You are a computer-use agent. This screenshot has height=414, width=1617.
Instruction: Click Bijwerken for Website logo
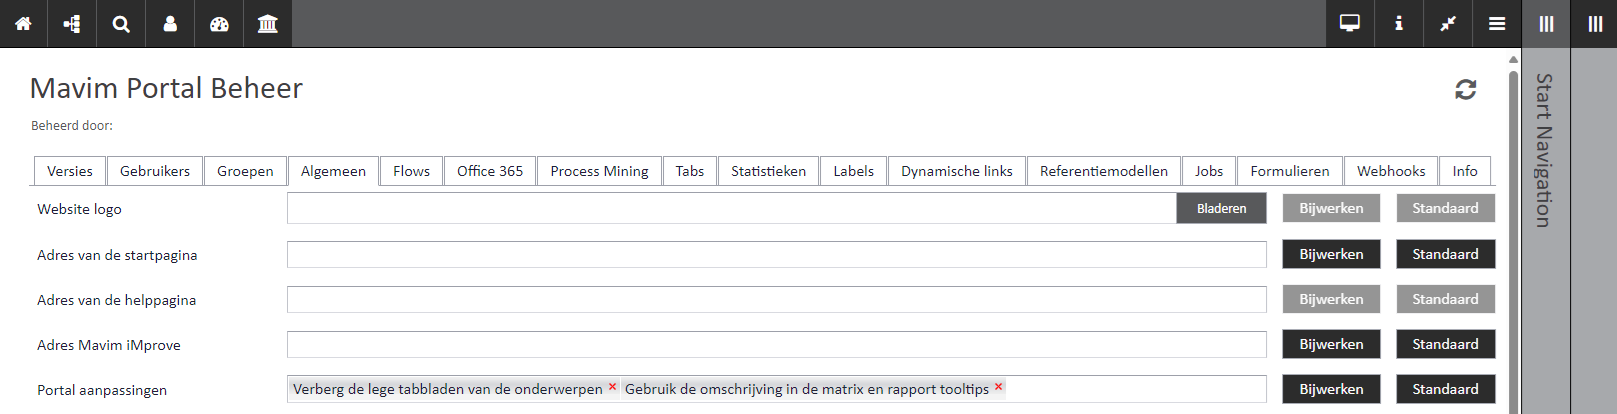point(1331,208)
